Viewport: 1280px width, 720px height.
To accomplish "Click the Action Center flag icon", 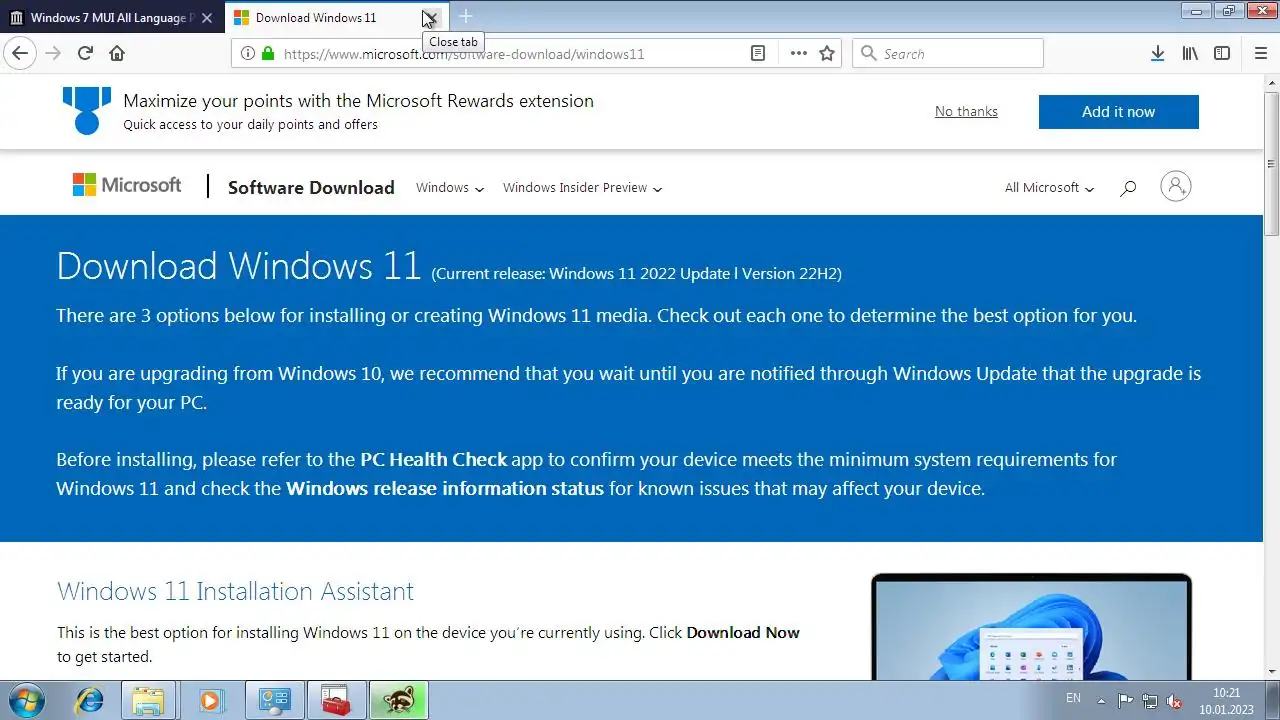I will click(x=1125, y=701).
